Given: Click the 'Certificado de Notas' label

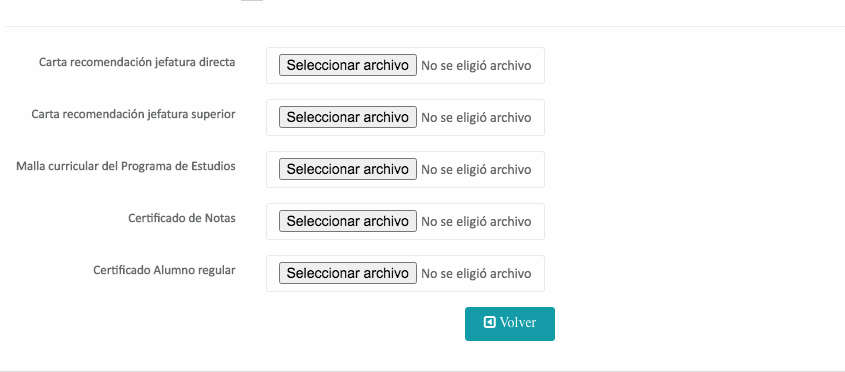Looking at the screenshot, I should point(182,218).
